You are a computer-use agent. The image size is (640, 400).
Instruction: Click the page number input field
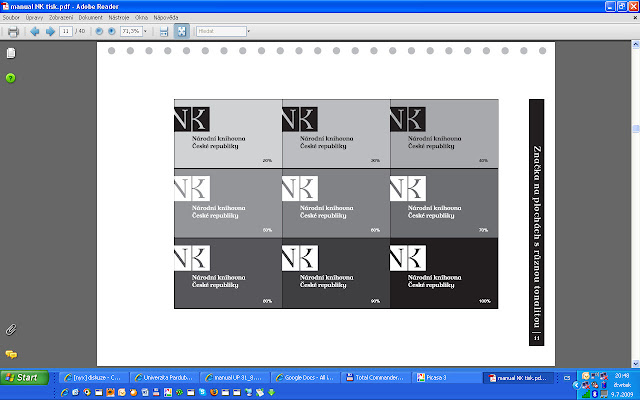pyautogui.click(x=66, y=31)
